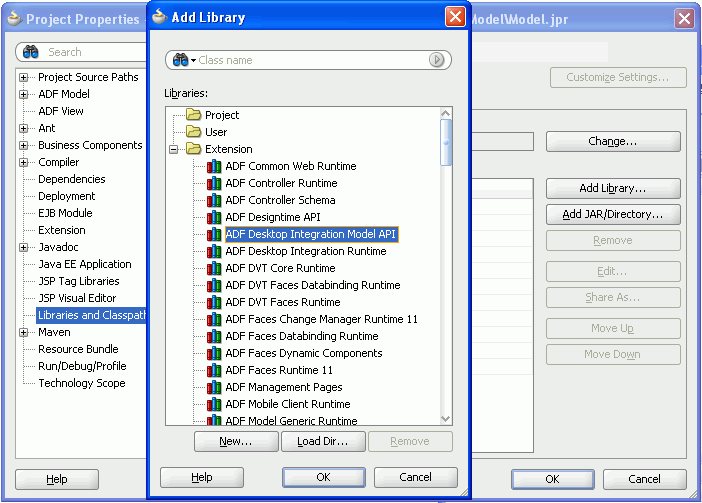Click the run search arrow button in Class name field
702x503 pixels.
coord(437,60)
